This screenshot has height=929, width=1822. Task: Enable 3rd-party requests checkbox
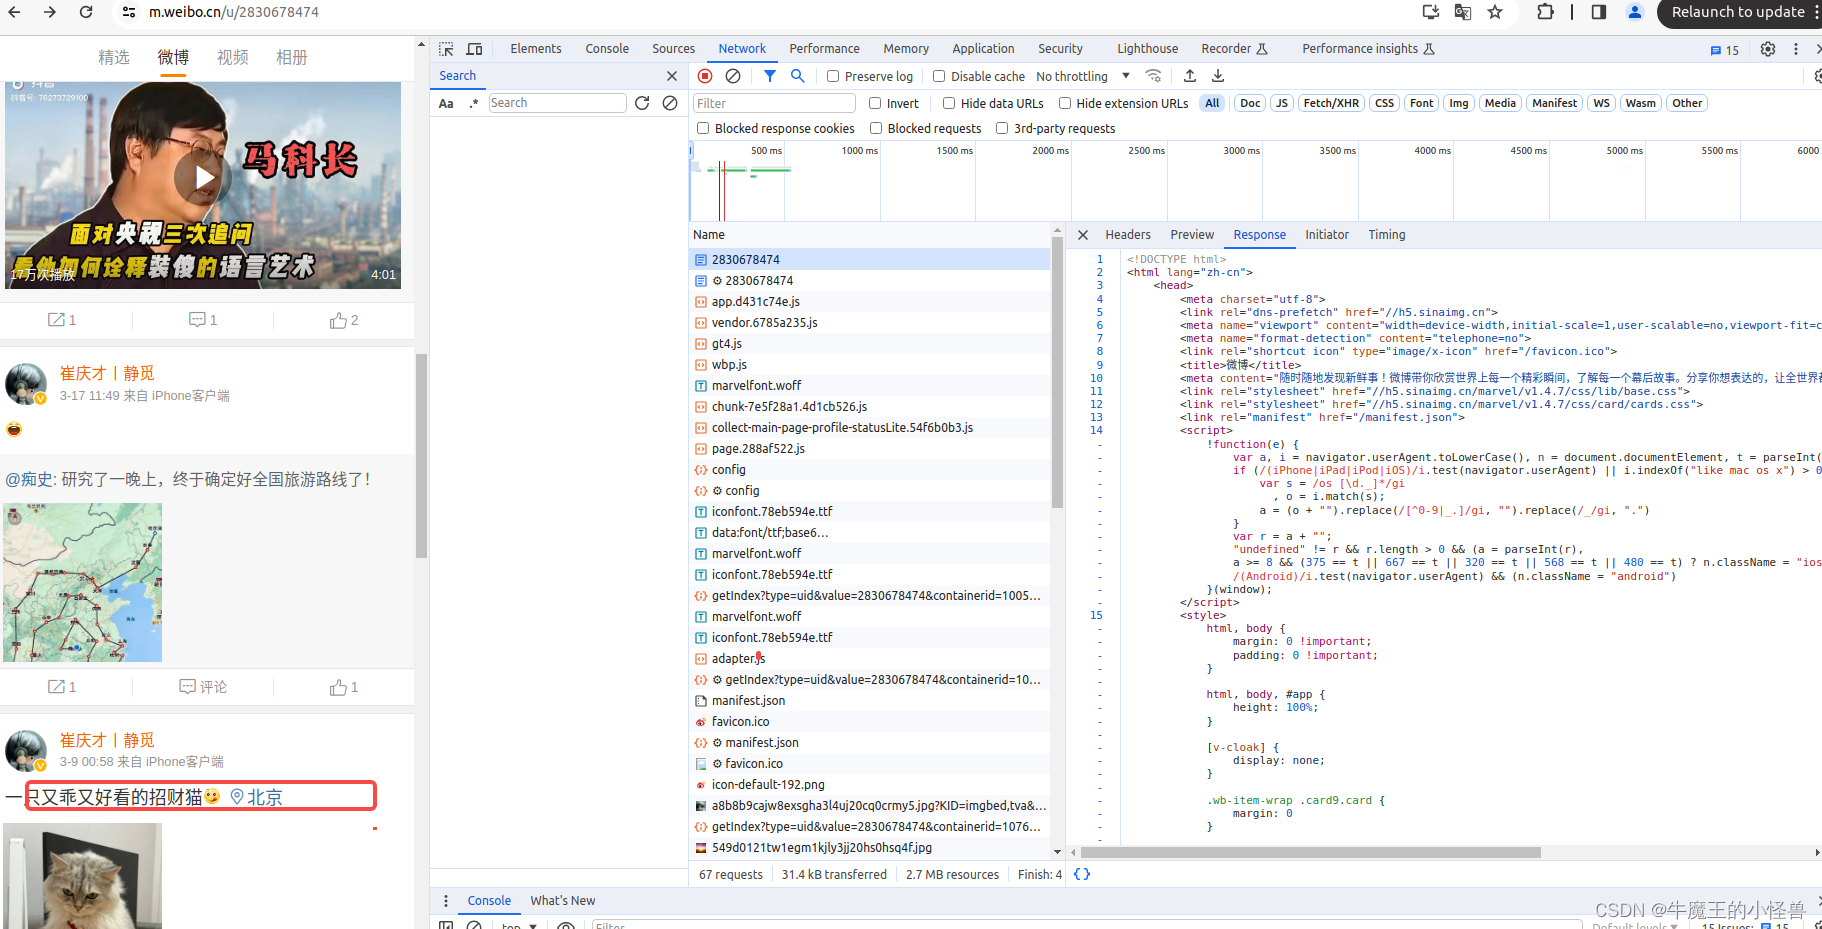tap(1002, 128)
